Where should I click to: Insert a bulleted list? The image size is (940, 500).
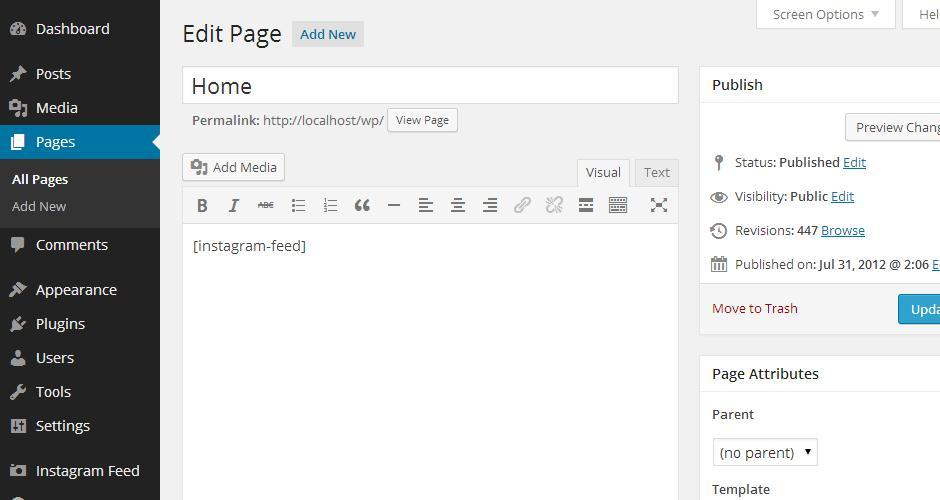click(x=298, y=205)
